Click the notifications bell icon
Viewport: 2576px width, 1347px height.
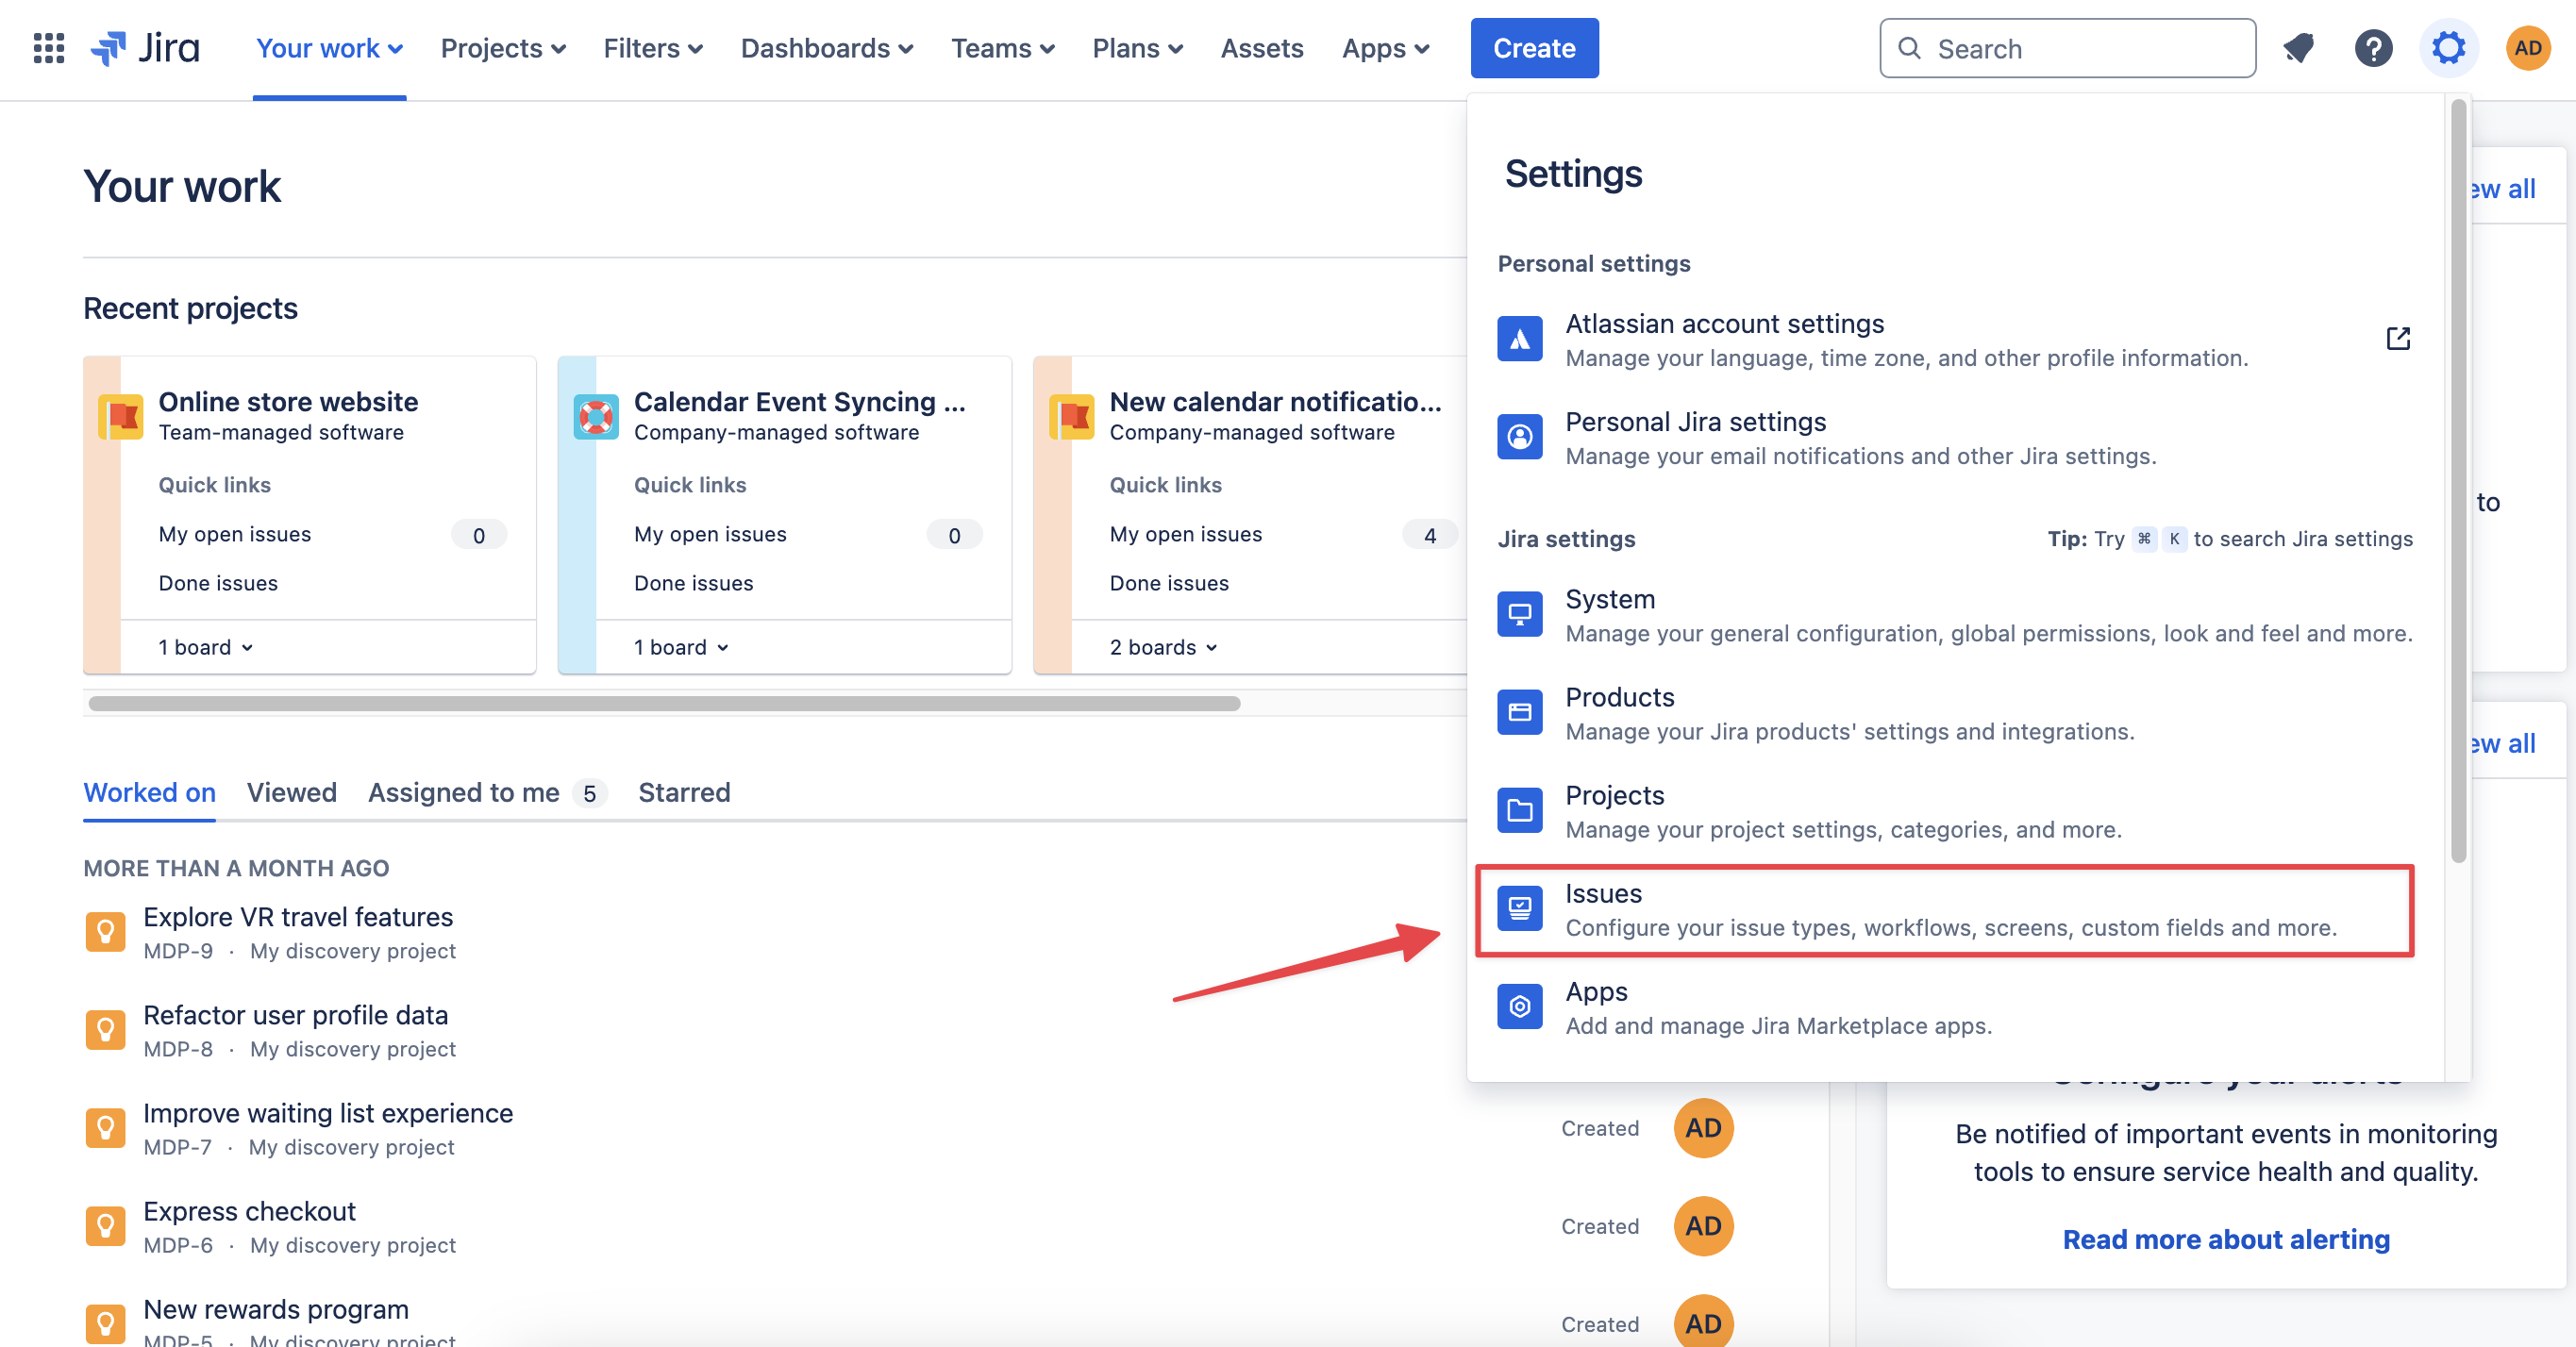[2298, 48]
